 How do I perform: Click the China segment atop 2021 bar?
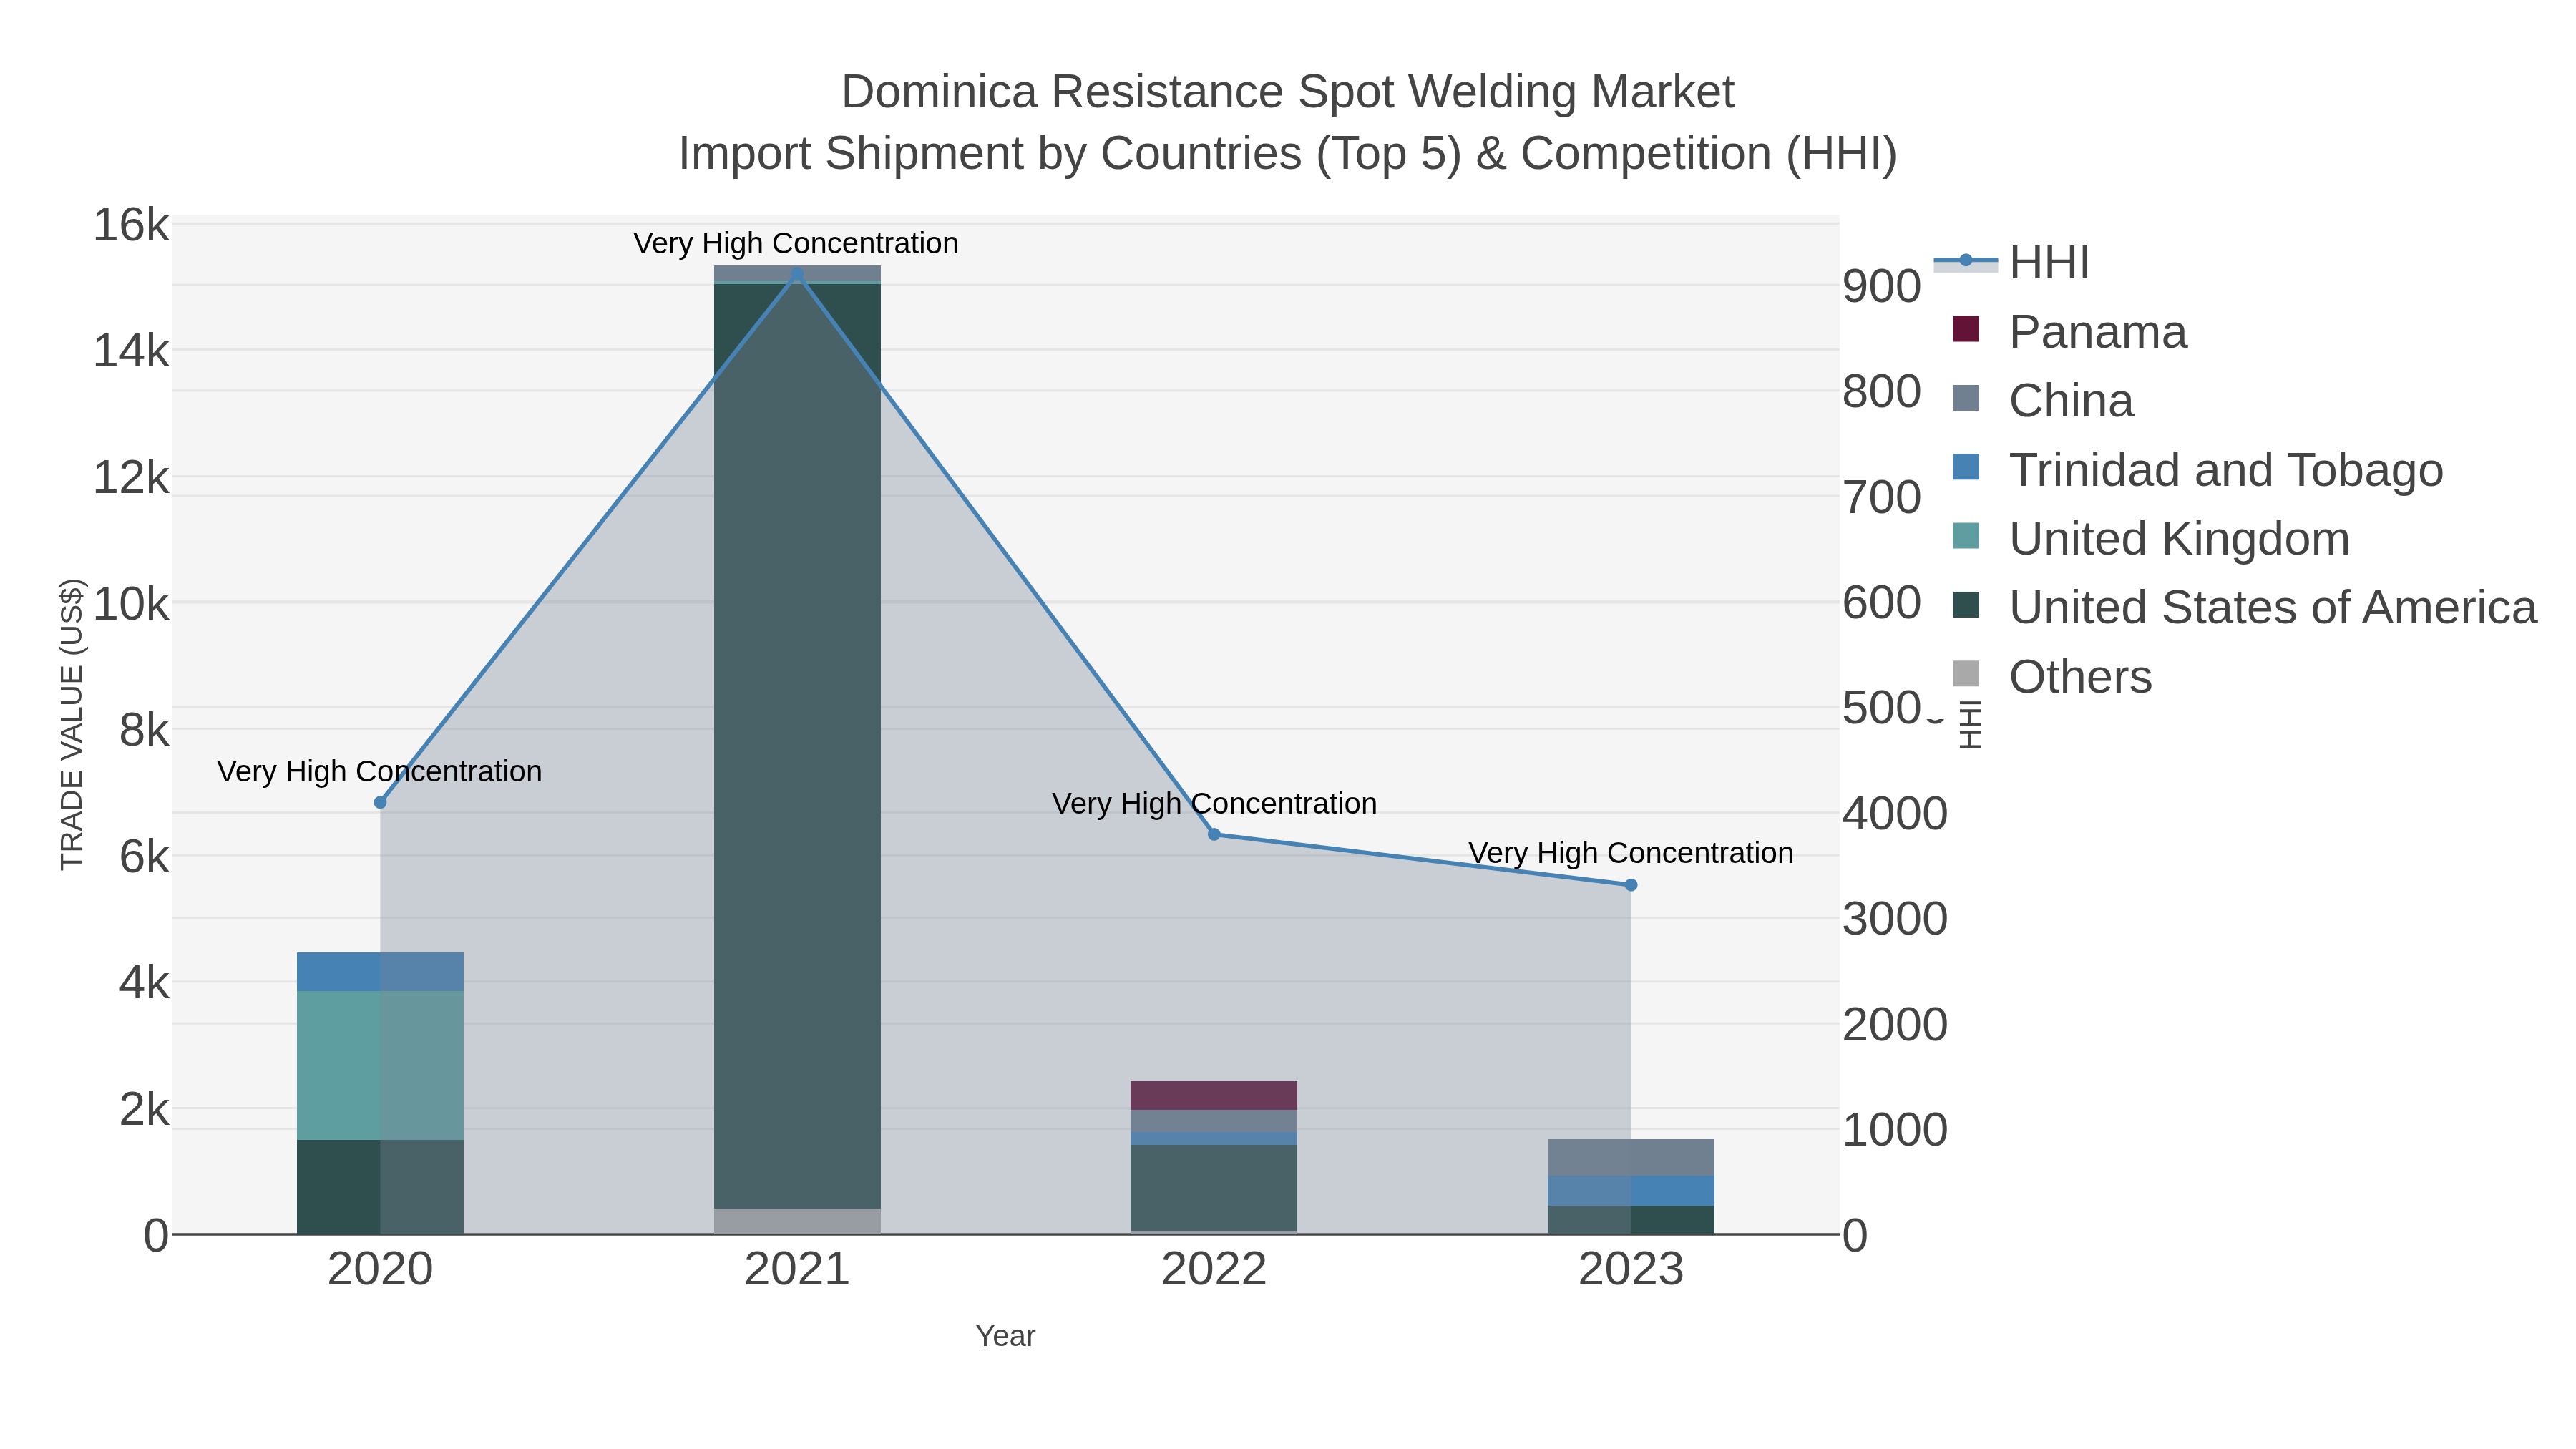click(x=797, y=274)
